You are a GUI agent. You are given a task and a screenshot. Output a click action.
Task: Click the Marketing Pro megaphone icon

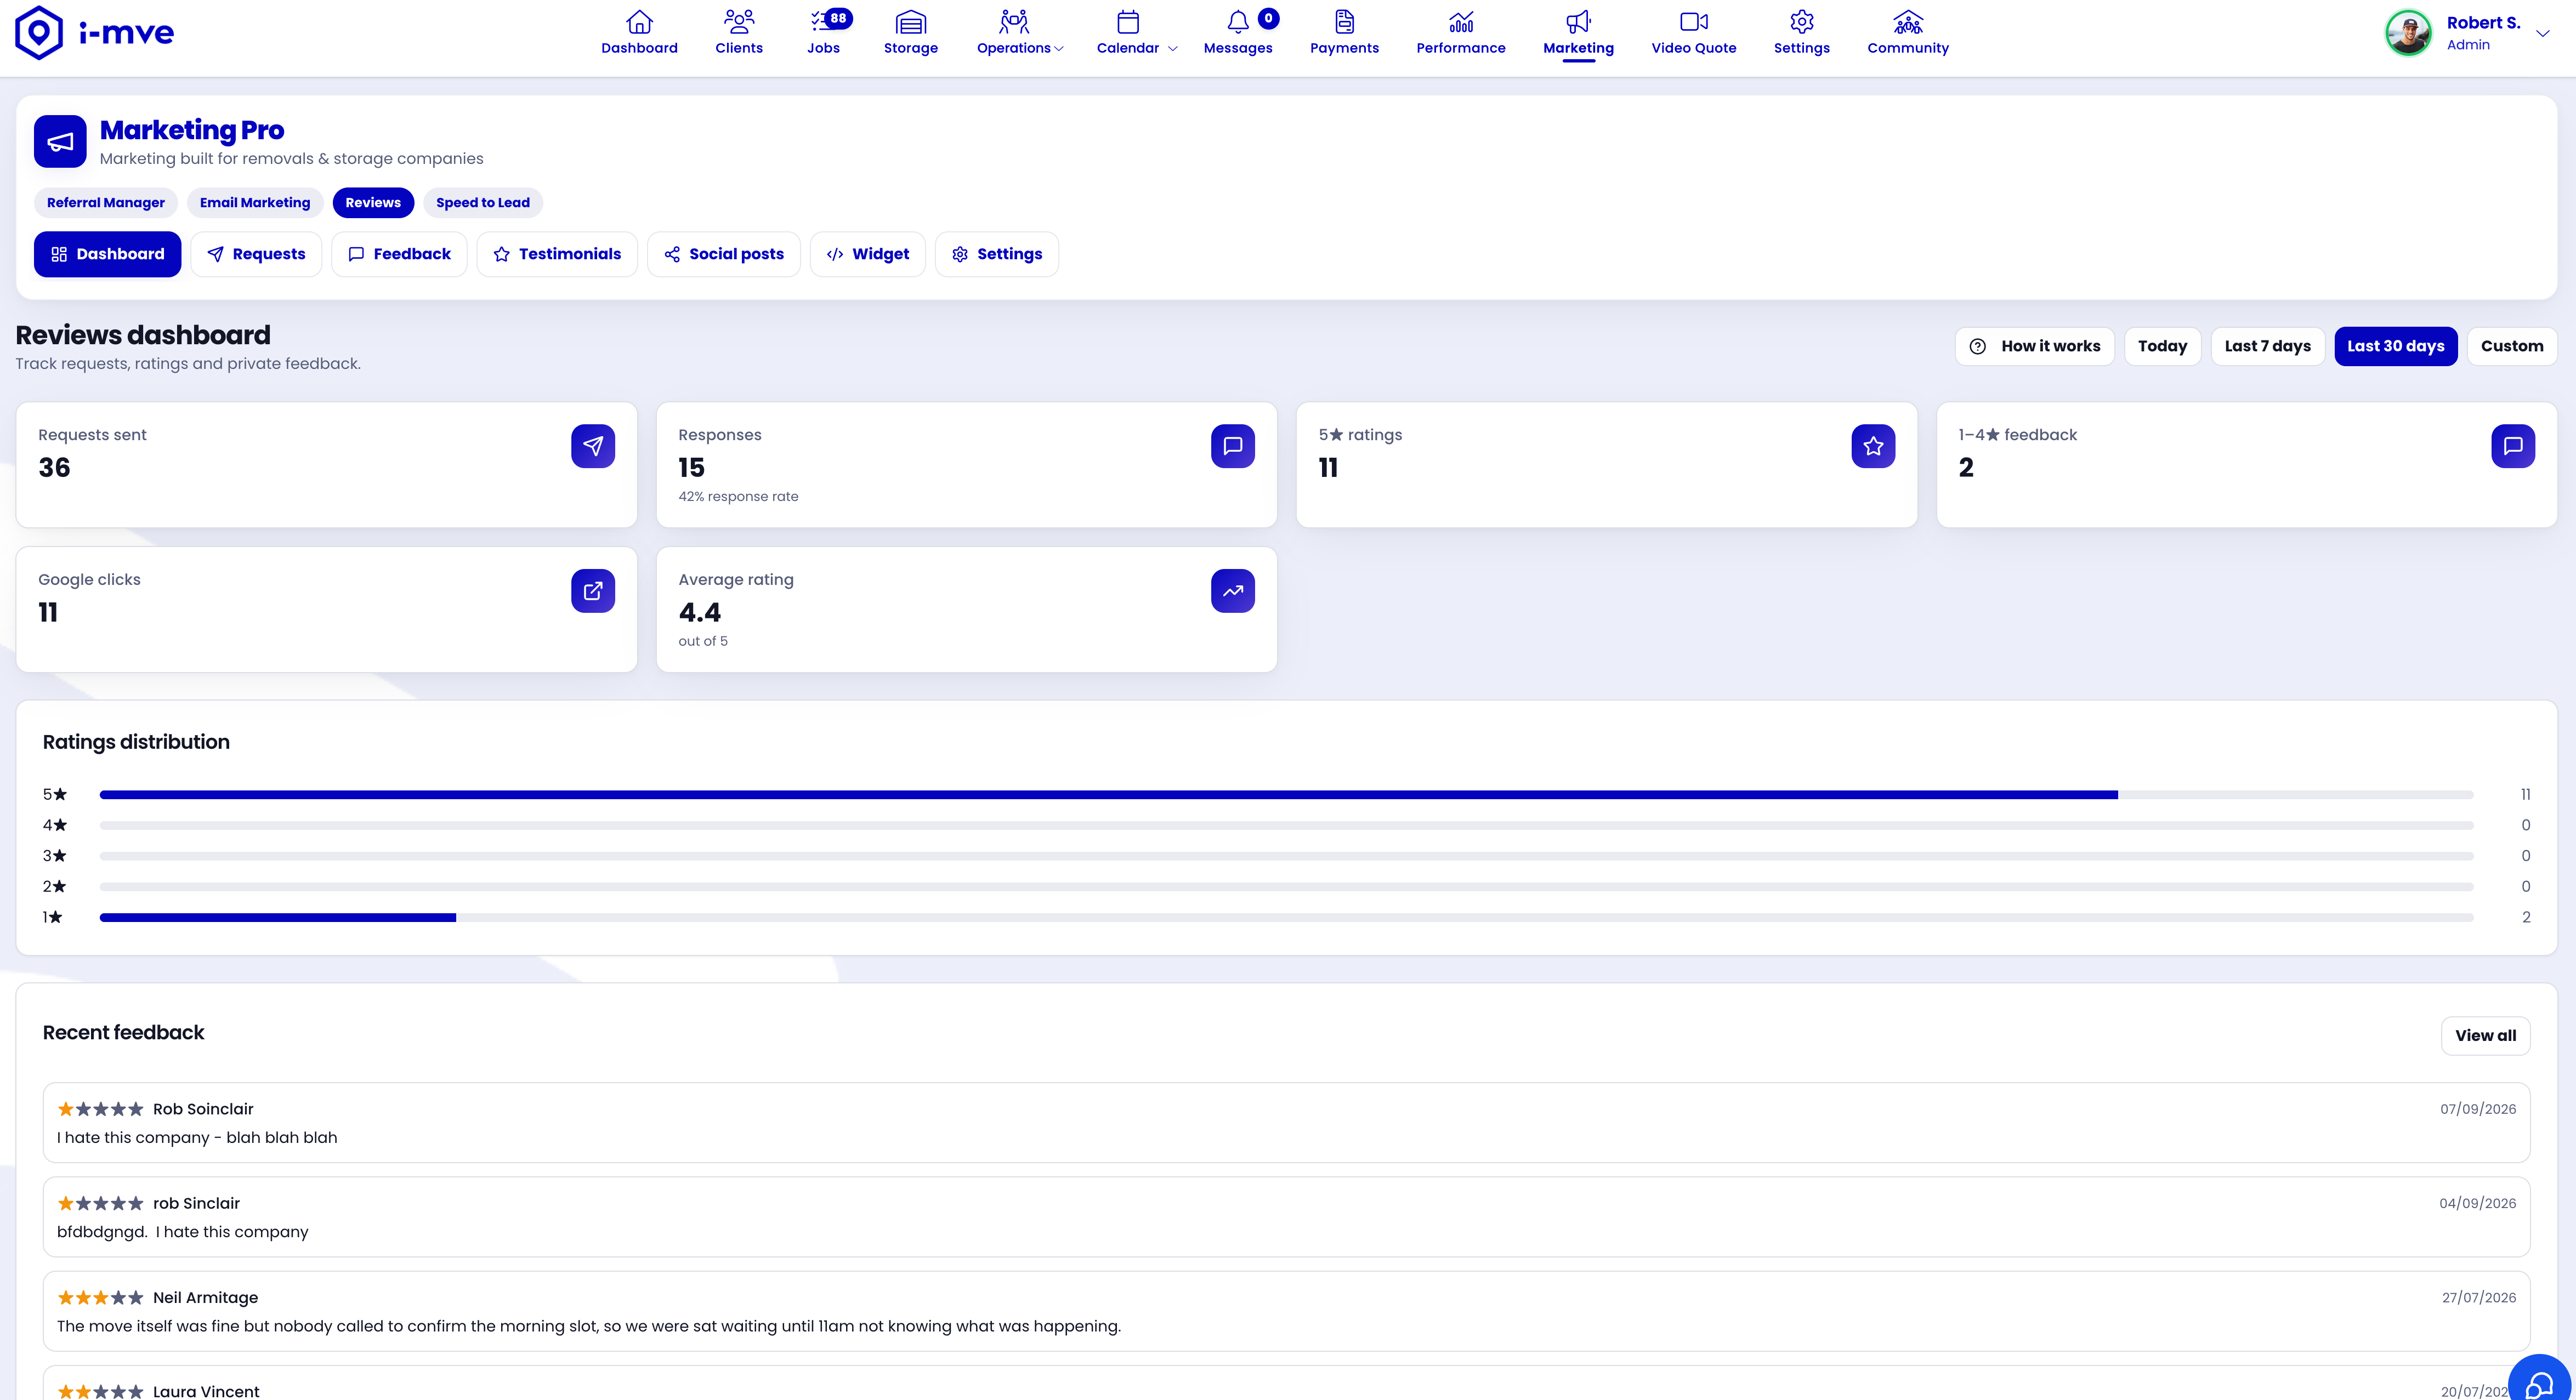[x=60, y=142]
